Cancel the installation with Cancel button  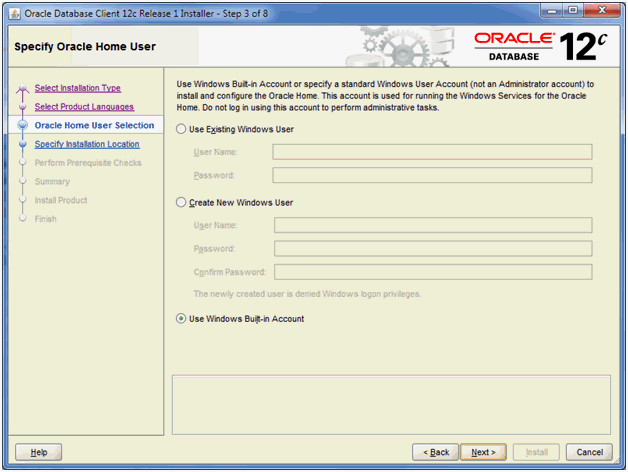pyautogui.click(x=589, y=452)
